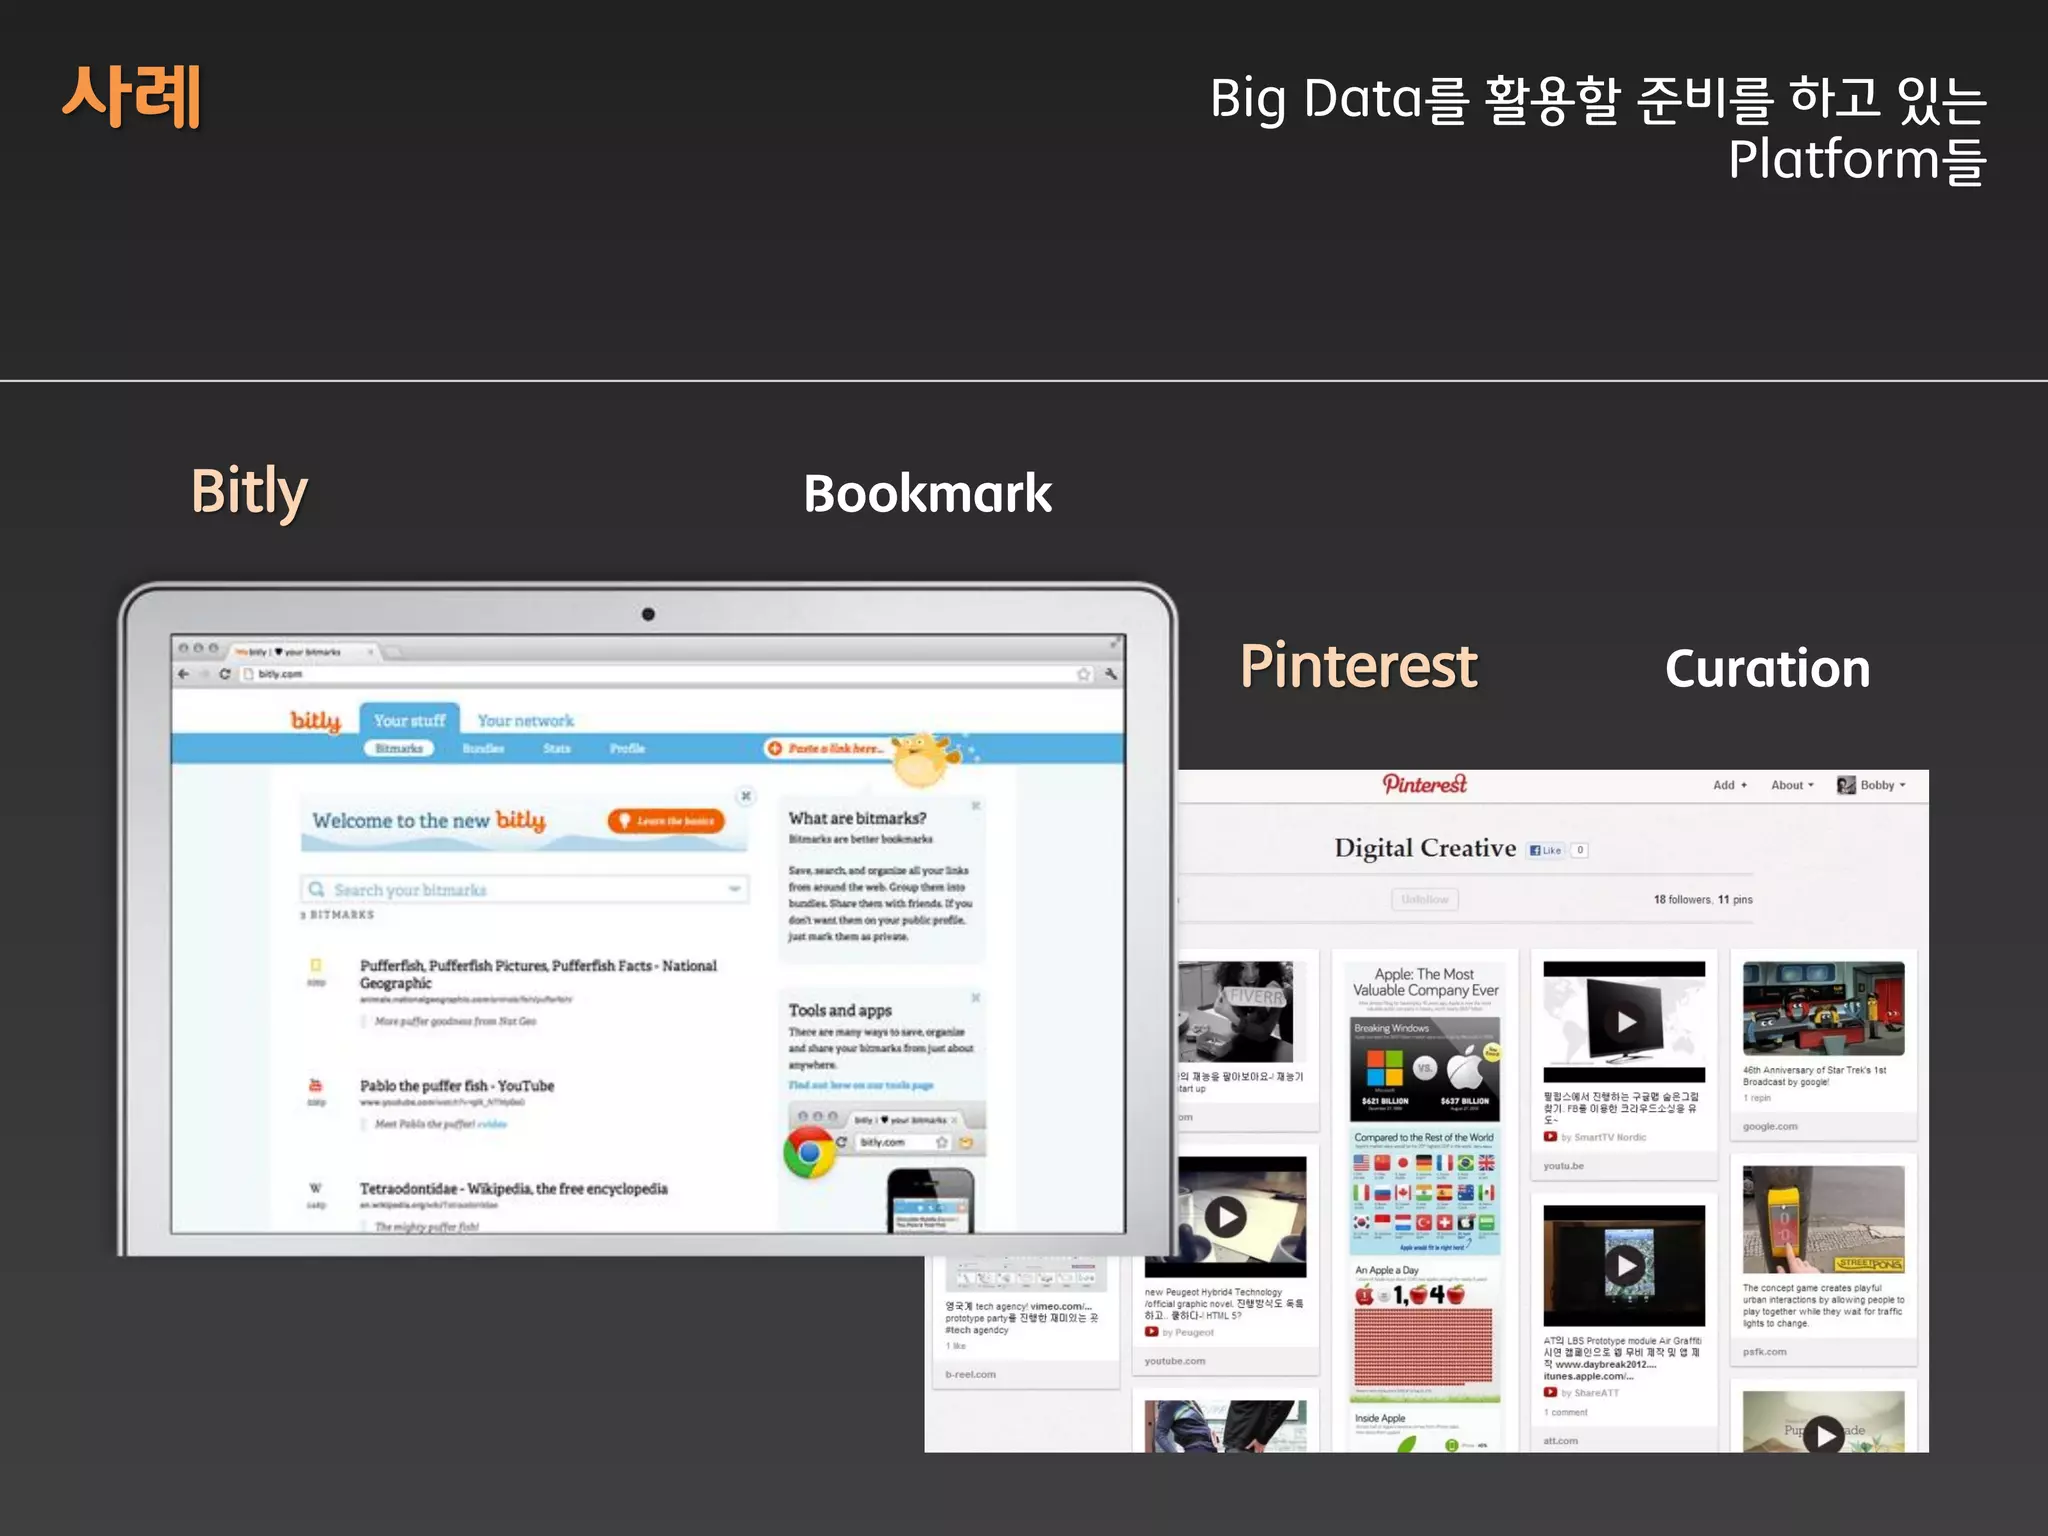
Task: Close the Welcome to the new bitly banner
Action: [746, 796]
